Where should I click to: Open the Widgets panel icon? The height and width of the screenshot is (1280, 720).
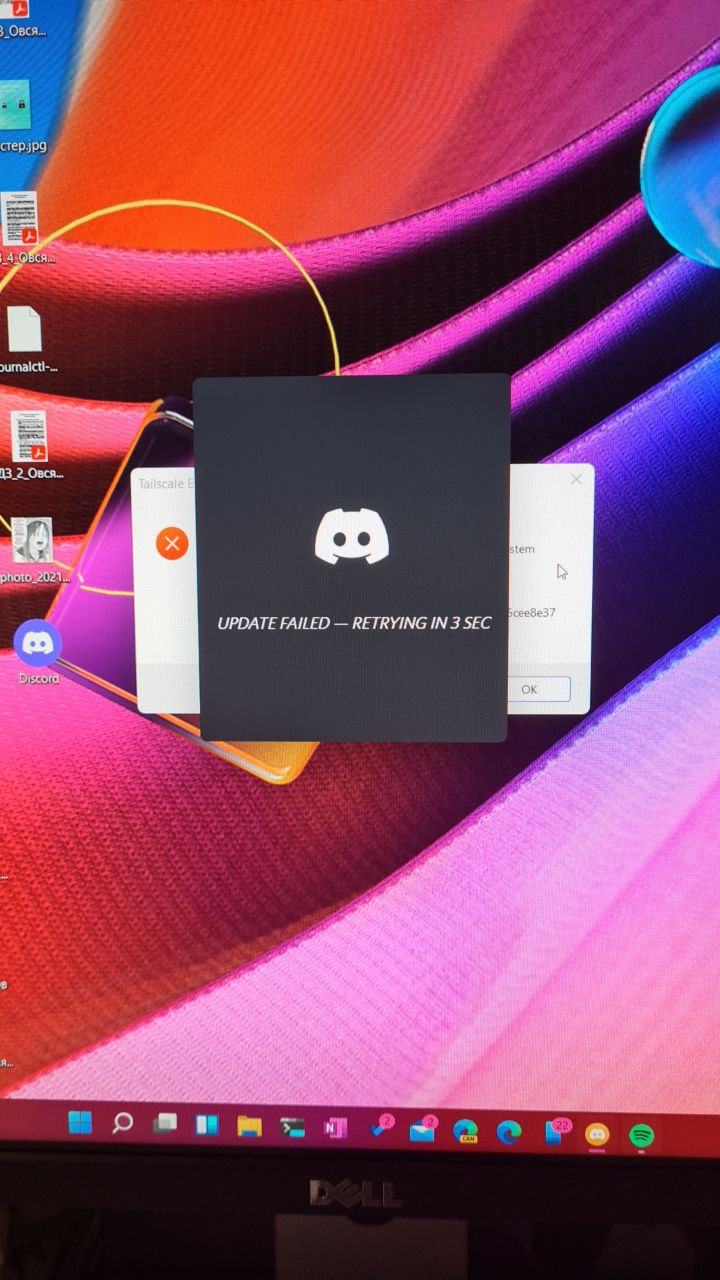[207, 1125]
